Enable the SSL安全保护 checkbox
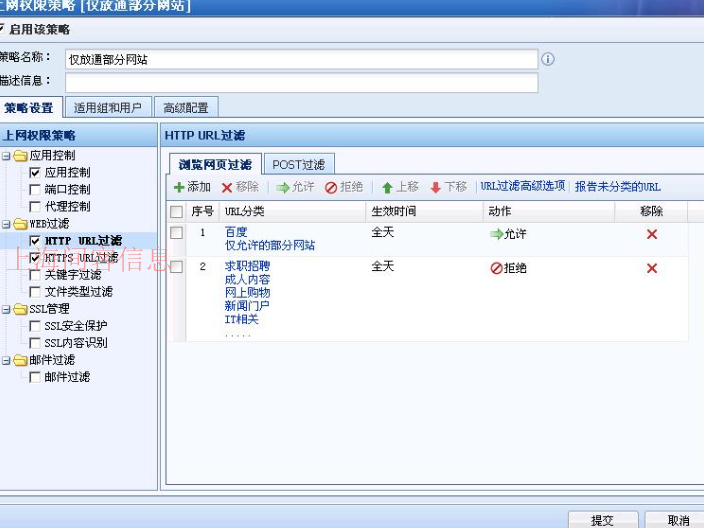Viewport: 704px width, 528px height. [35, 326]
